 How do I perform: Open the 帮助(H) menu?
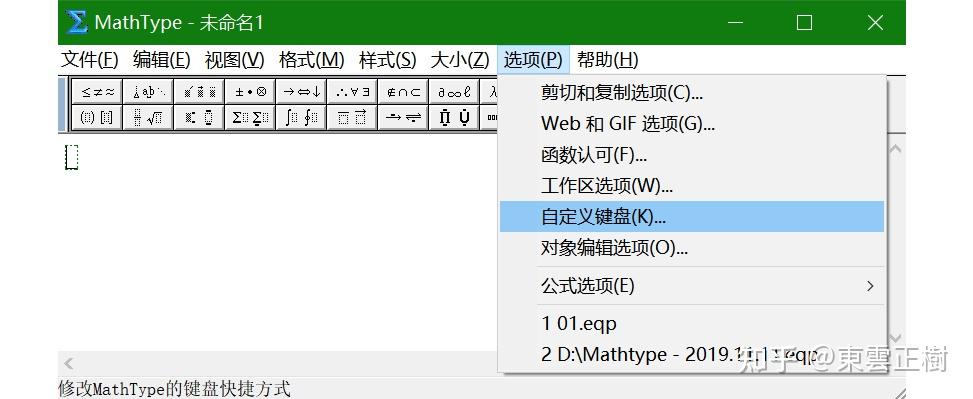click(x=608, y=60)
